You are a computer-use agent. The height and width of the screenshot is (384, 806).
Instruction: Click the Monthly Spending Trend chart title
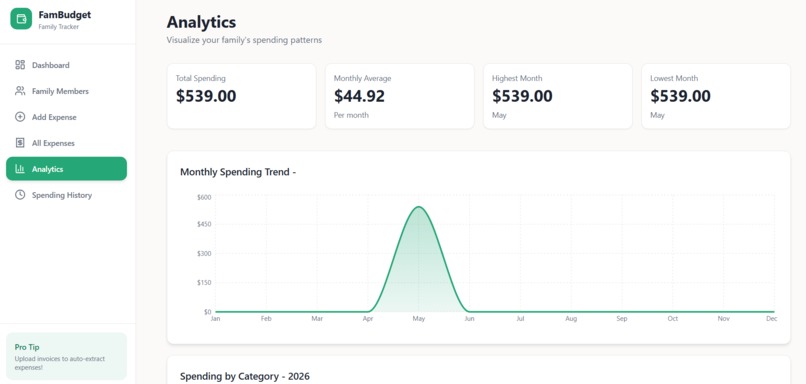(x=238, y=172)
